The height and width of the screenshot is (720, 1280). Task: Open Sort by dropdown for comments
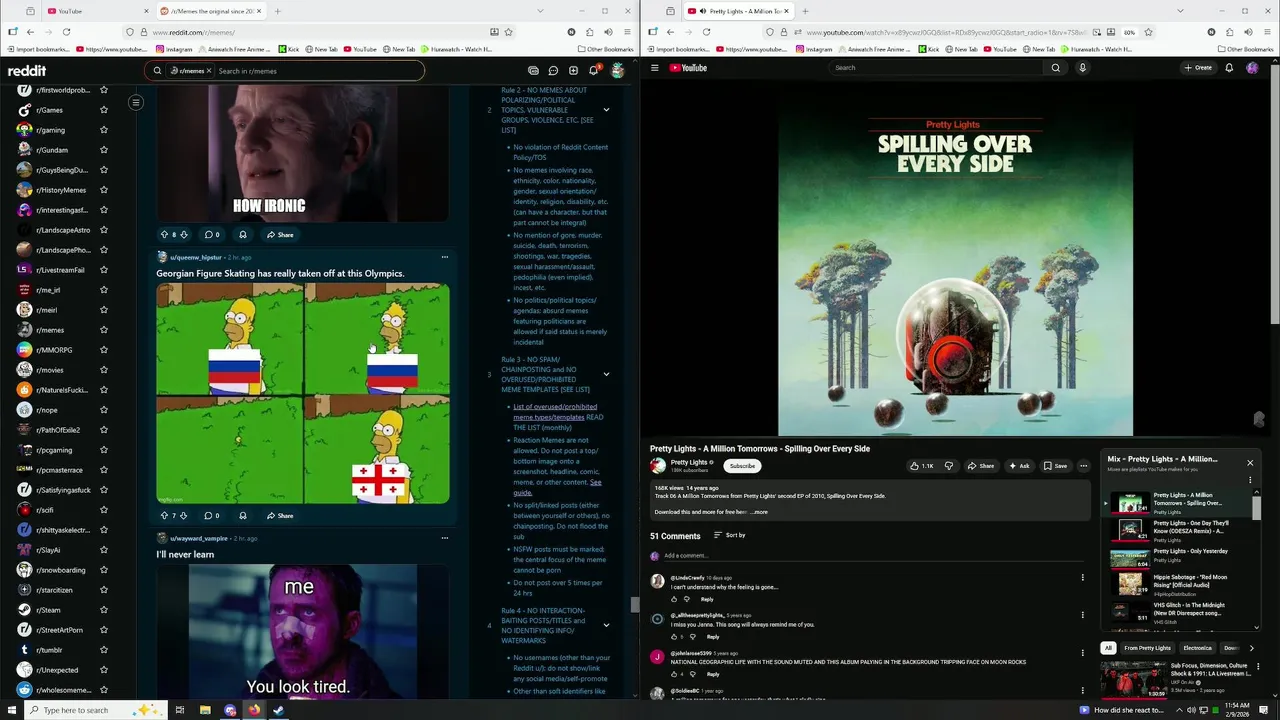click(729, 535)
